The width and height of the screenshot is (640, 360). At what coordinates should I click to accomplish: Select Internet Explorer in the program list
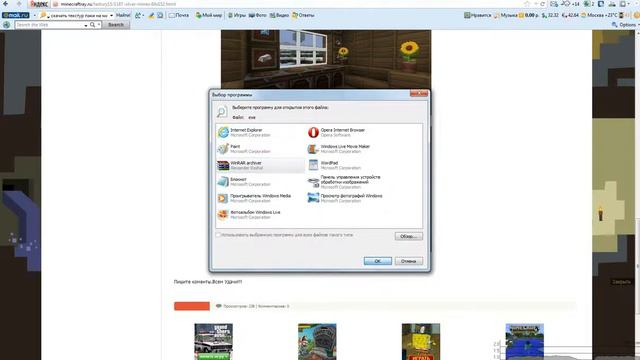[260, 132]
